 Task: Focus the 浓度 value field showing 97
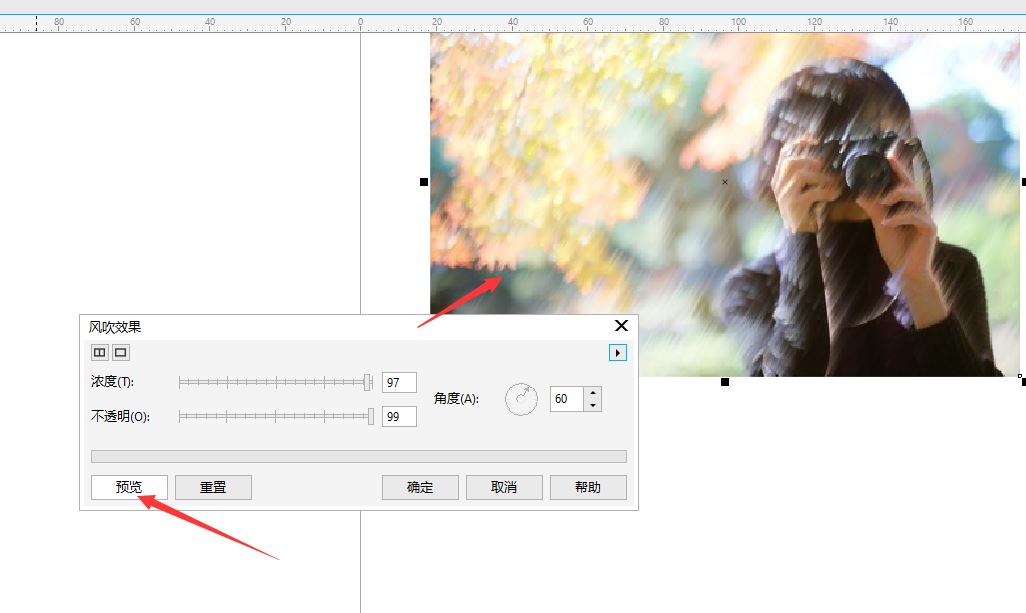click(x=399, y=383)
